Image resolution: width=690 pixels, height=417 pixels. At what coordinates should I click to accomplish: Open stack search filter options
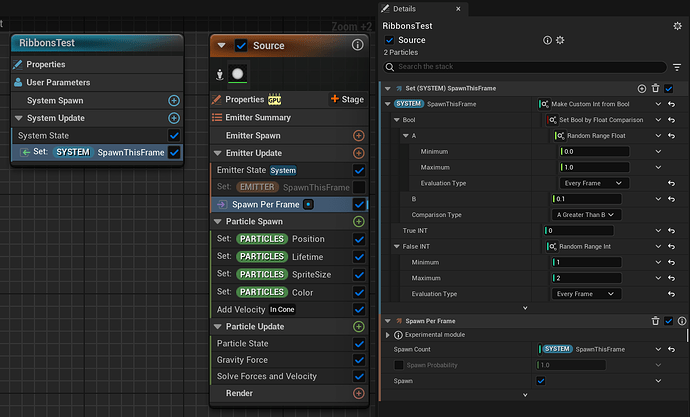coord(677,67)
